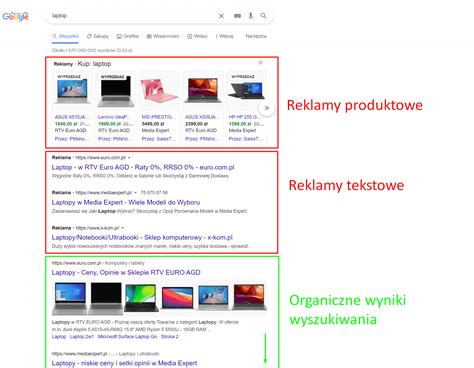Image resolution: width=474 pixels, height=368 pixels.
Task: Click the magnifier search icon
Action: point(263,16)
